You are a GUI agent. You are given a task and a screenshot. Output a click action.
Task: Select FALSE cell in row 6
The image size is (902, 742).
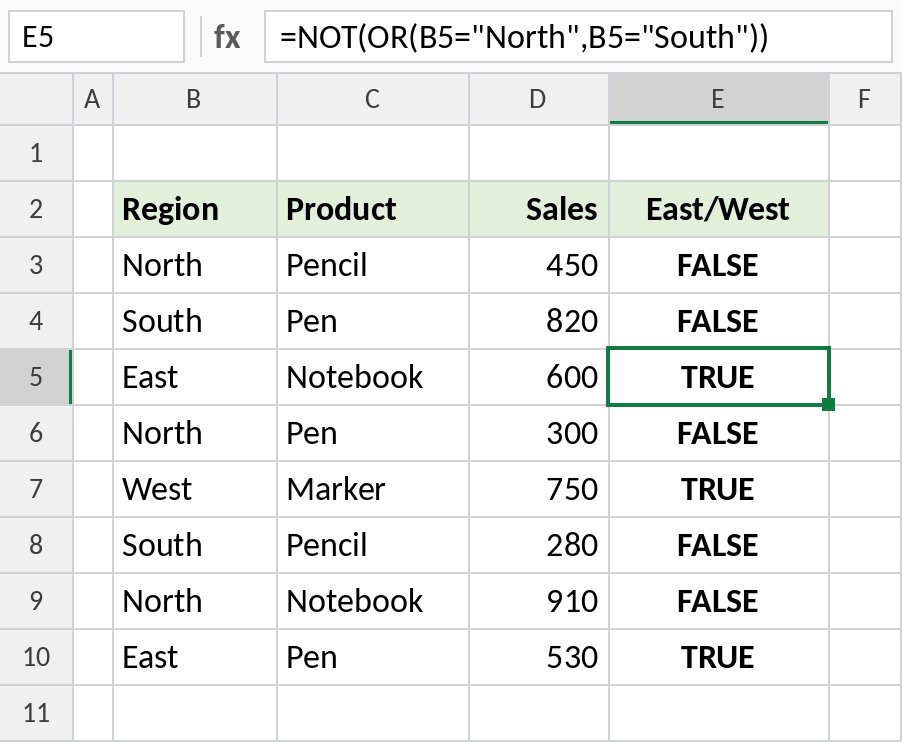[x=719, y=433]
